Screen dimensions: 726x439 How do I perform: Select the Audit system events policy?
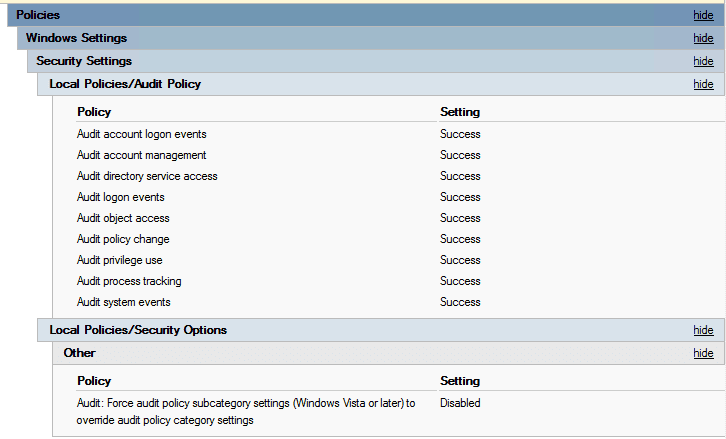click(x=123, y=302)
